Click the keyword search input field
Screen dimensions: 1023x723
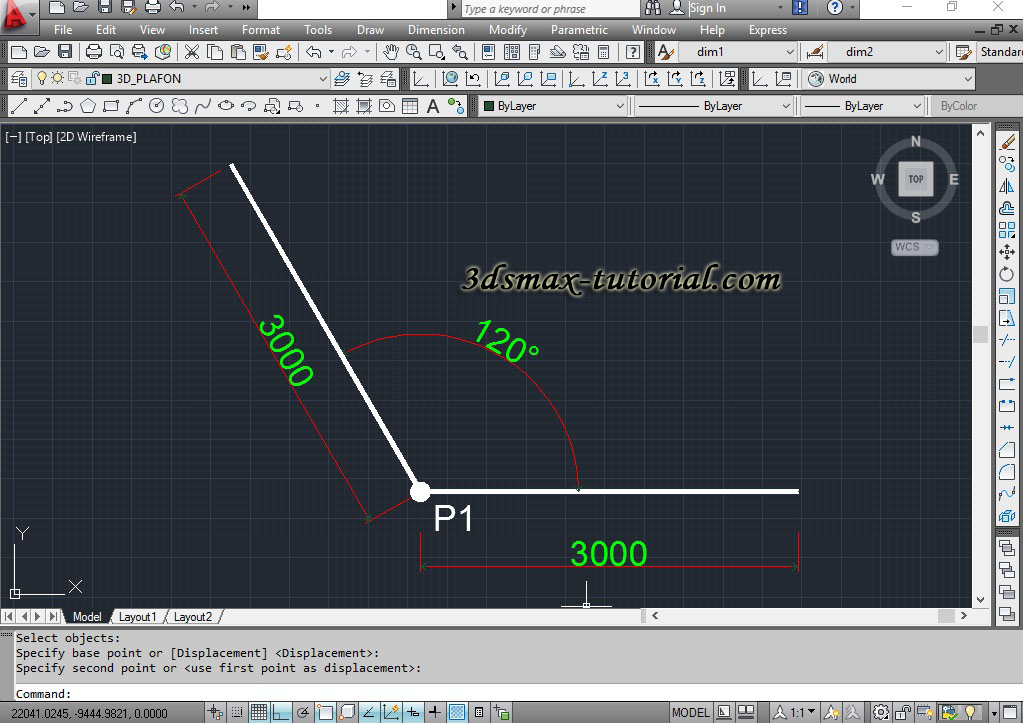[x=549, y=8]
